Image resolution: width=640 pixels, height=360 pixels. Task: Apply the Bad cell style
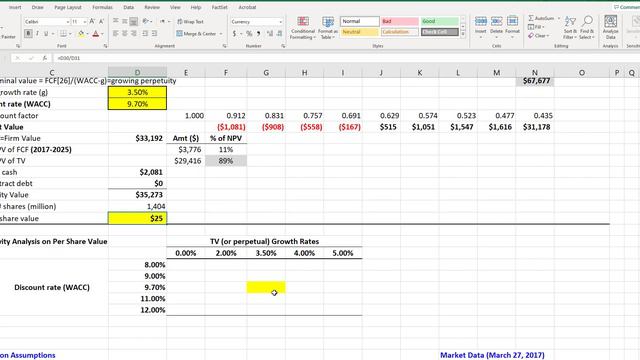pos(400,21)
